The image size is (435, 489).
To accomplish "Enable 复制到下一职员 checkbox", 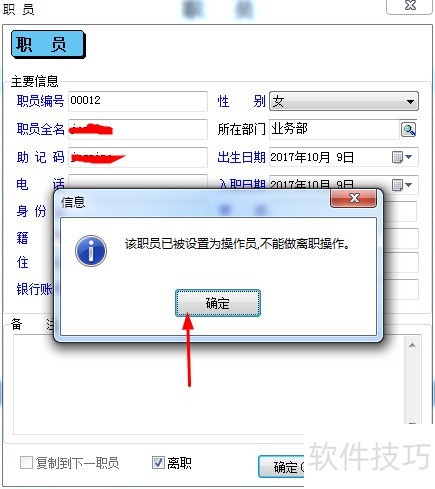I will click(26, 463).
